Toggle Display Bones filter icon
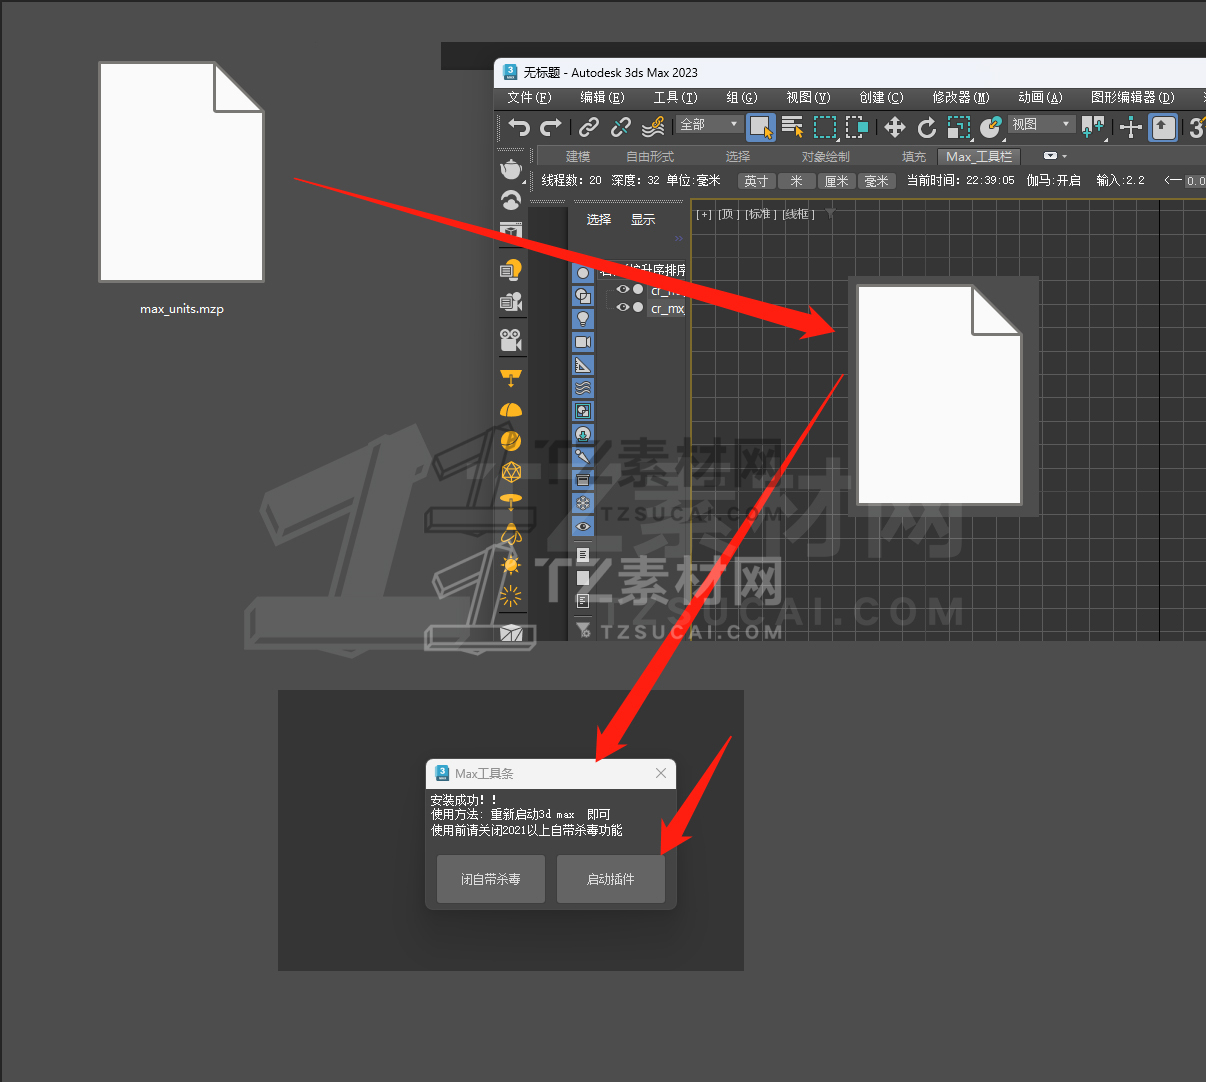This screenshot has width=1206, height=1082. point(583,457)
